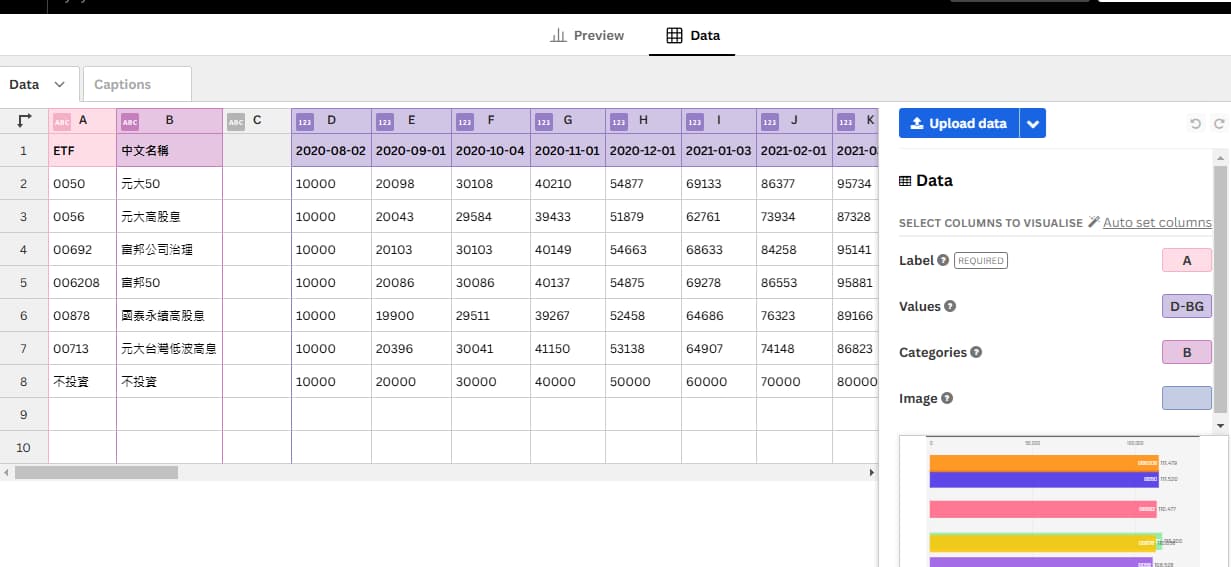This screenshot has width=1231, height=567.
Task: Click the Label column A field
Action: click(1186, 261)
